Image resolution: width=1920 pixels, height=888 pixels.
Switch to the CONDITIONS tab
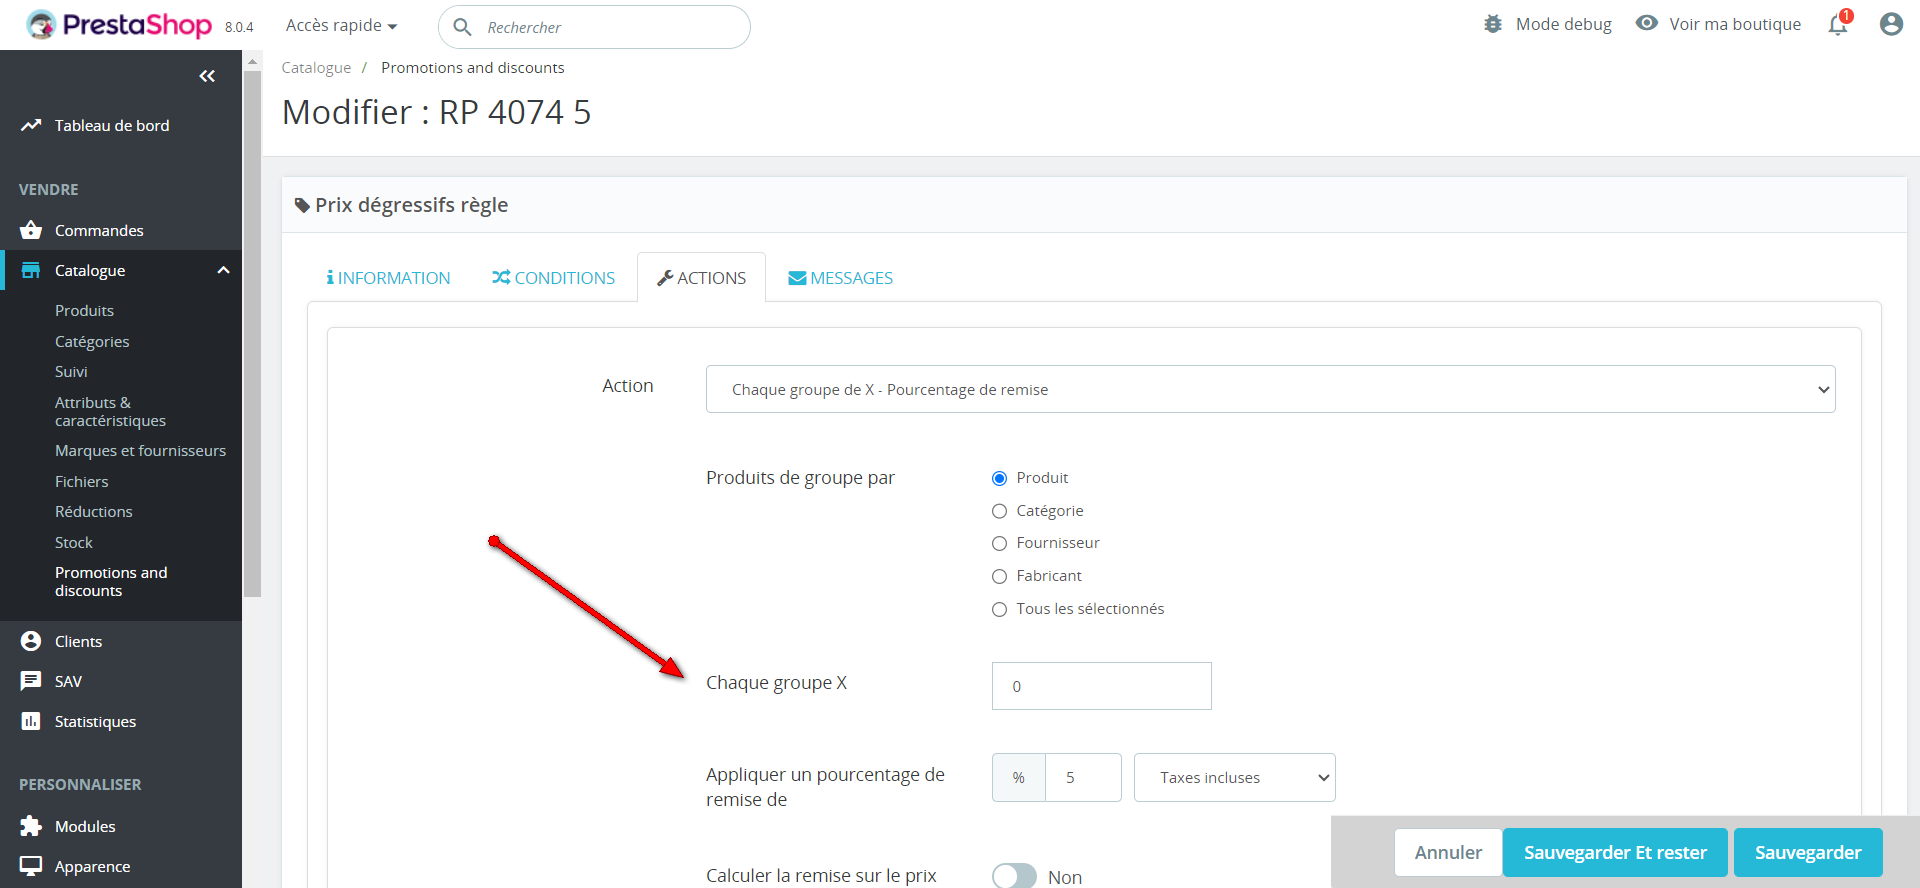point(553,278)
